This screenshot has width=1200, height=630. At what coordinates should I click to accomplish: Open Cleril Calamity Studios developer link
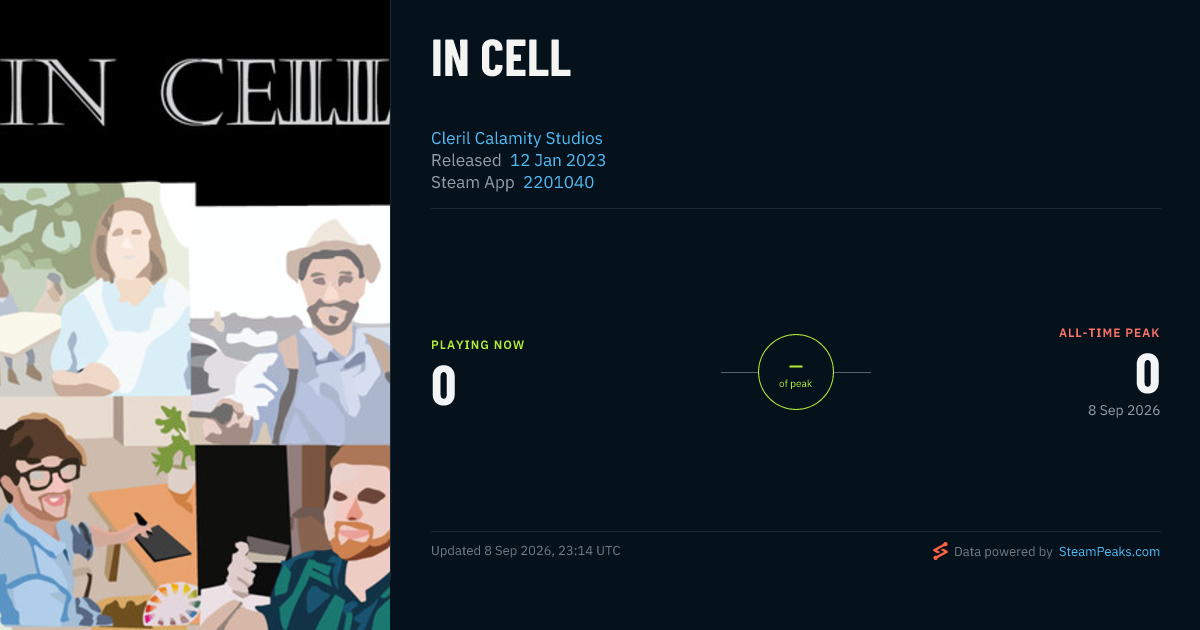tap(517, 138)
